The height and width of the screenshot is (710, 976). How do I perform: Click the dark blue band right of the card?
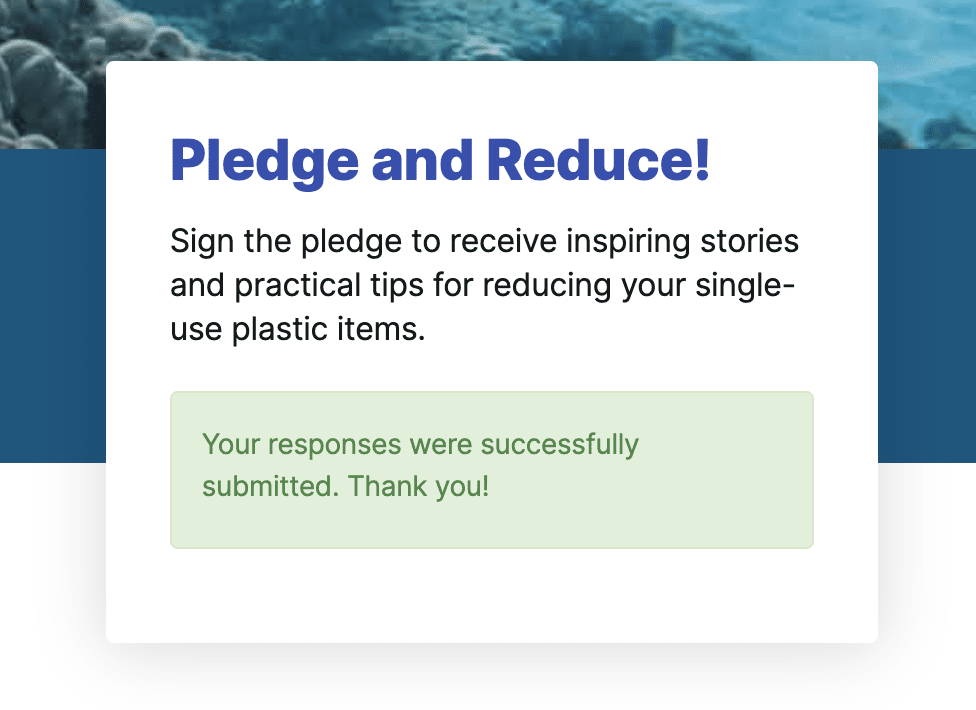(927, 305)
